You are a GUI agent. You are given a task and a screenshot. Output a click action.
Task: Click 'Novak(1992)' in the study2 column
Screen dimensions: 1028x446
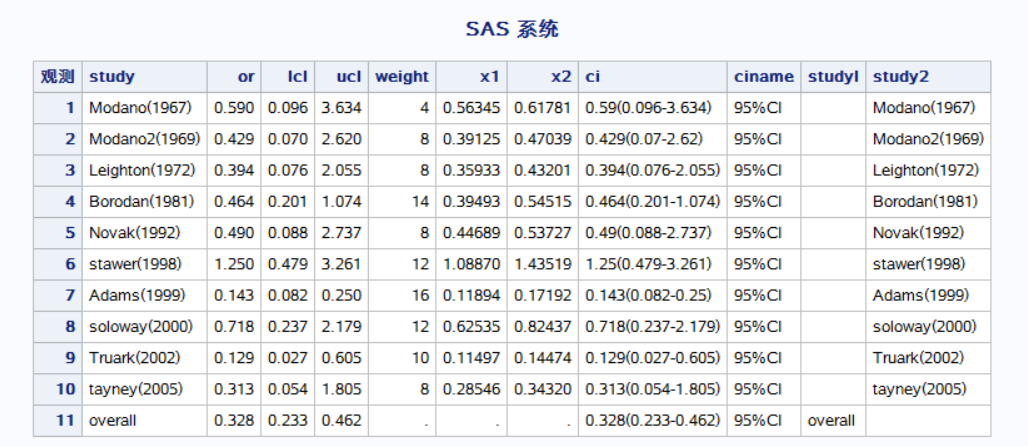coord(919,233)
